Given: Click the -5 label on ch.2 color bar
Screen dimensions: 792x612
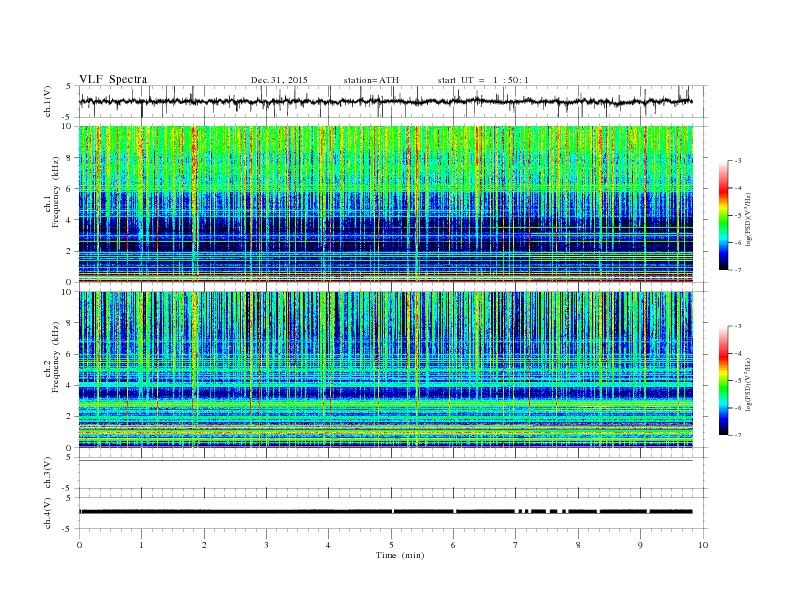Looking at the screenshot, I should 738,381.
